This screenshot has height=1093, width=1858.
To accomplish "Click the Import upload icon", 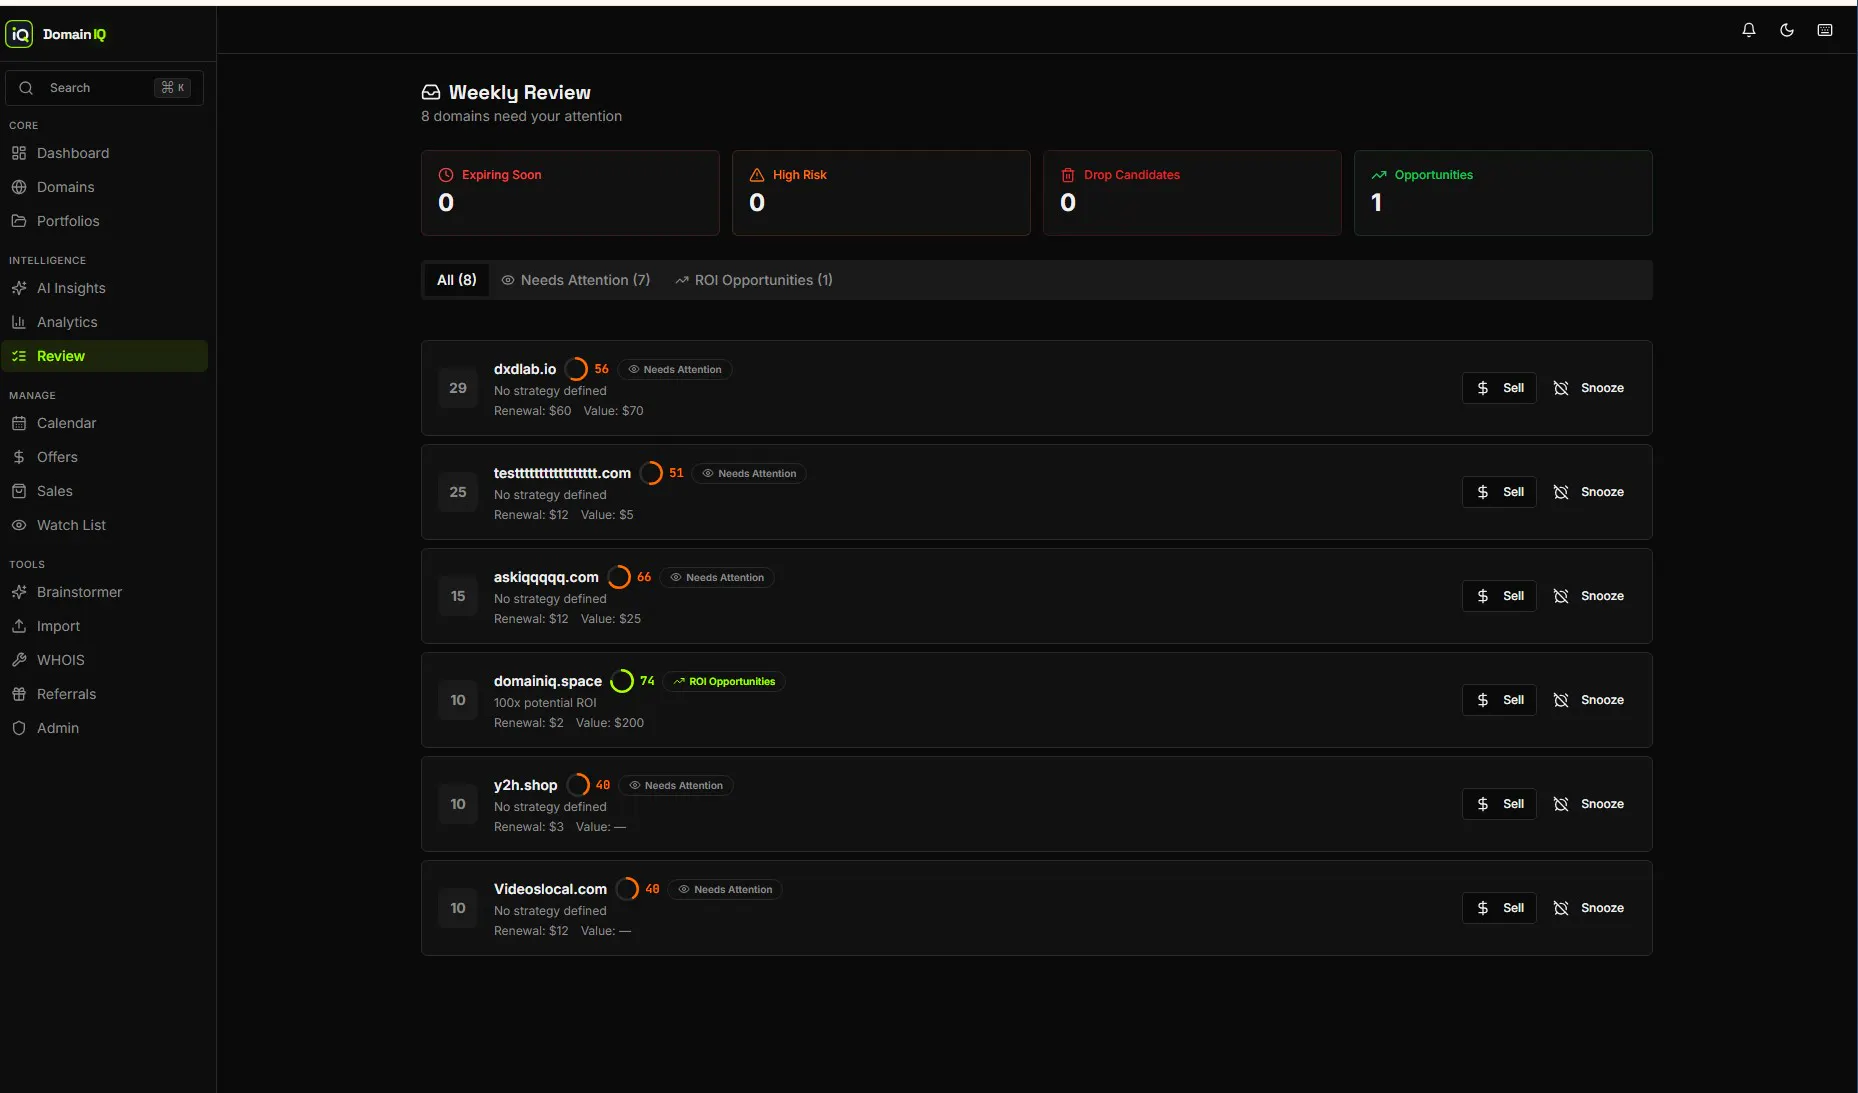I will [19, 626].
